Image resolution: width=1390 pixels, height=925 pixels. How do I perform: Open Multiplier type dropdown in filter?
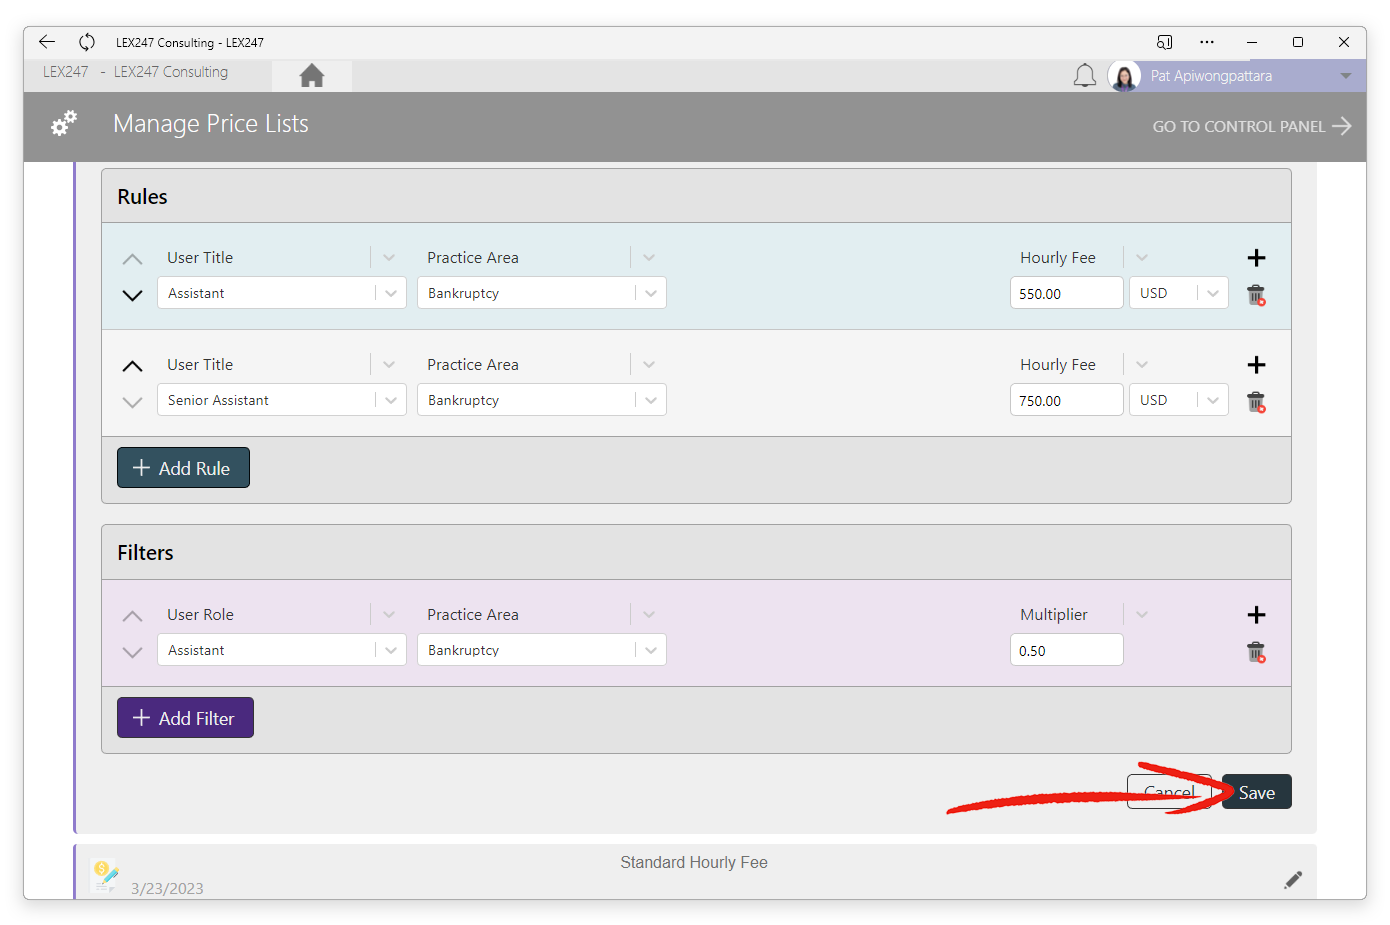[x=1142, y=615]
